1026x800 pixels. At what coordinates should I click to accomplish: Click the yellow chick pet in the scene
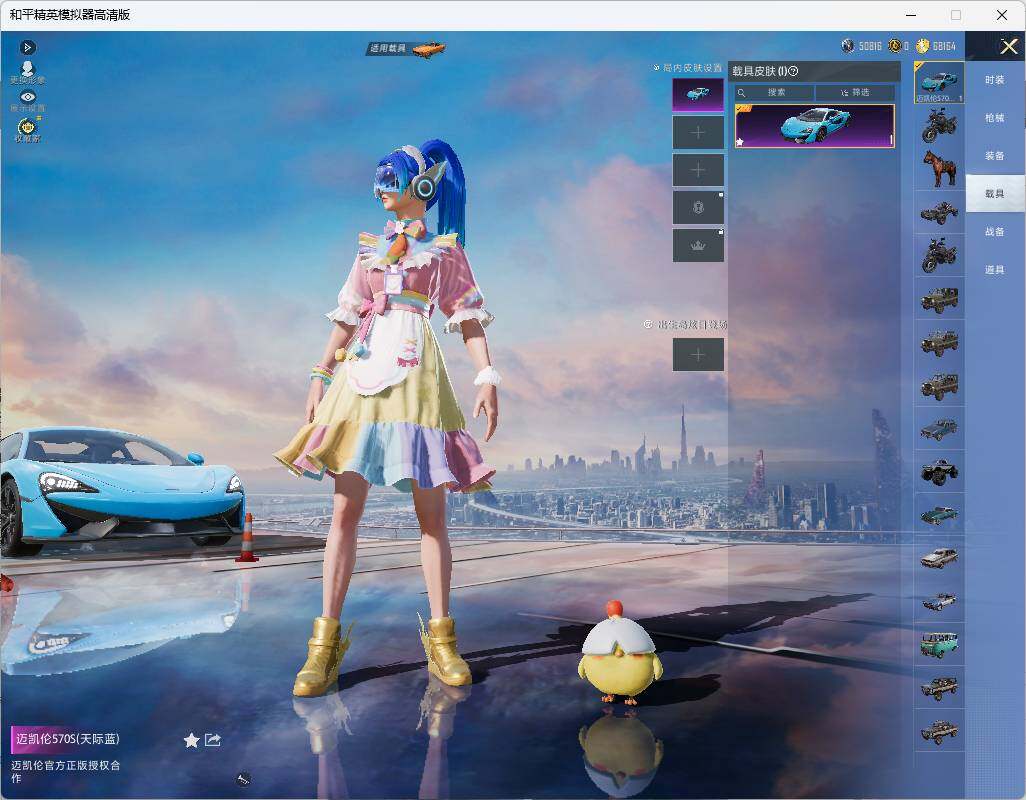coord(619,653)
